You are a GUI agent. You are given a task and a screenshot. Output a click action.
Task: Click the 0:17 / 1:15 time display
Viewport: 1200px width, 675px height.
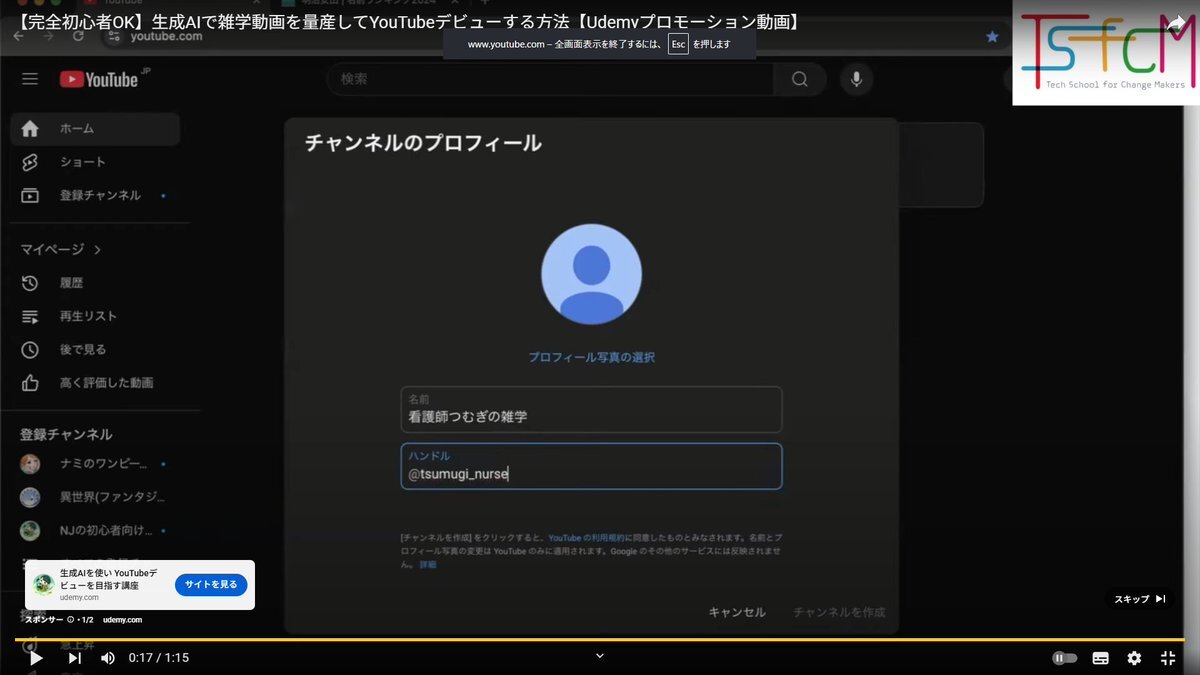point(159,658)
